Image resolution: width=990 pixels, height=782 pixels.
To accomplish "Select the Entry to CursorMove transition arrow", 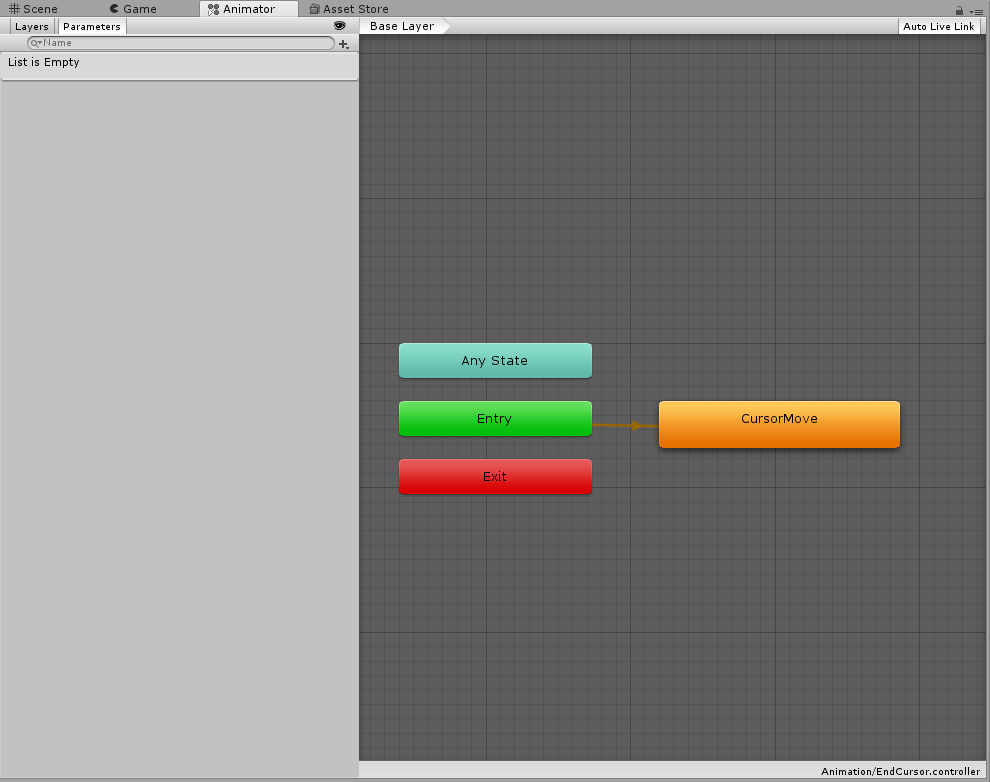I will tap(636, 425).
